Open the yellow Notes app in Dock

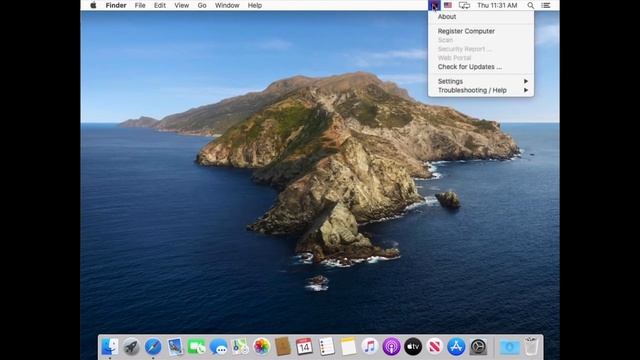point(348,347)
